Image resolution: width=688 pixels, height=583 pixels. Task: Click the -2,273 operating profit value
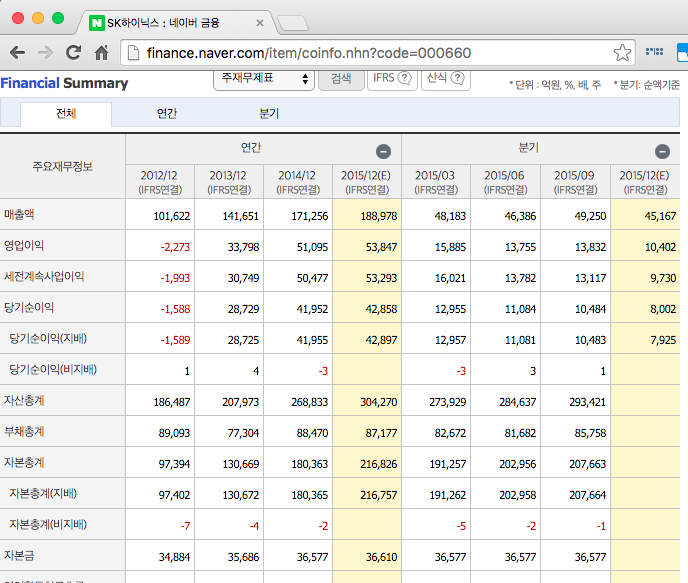click(x=175, y=247)
